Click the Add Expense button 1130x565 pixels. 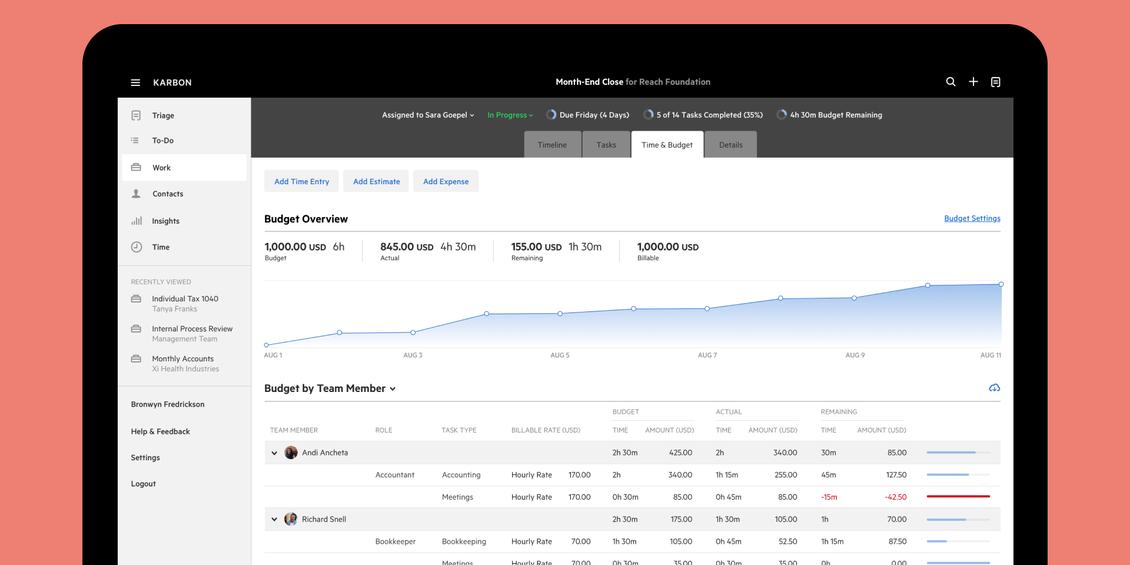point(446,182)
